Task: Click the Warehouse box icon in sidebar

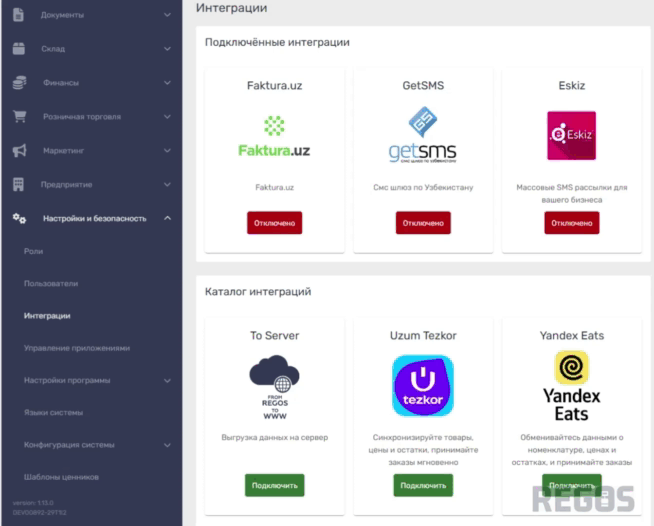Action: (18, 48)
